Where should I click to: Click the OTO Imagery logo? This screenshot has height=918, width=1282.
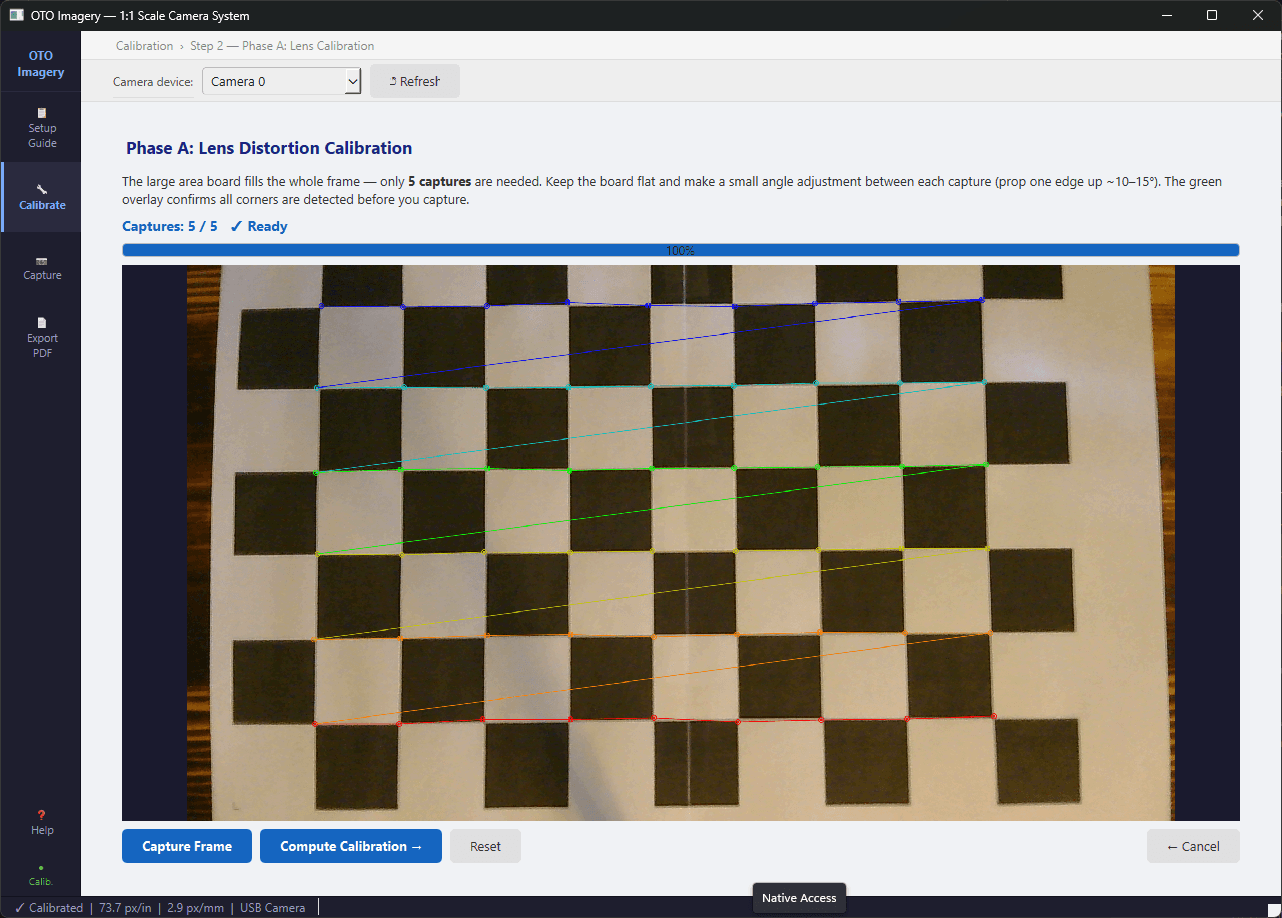[41, 63]
